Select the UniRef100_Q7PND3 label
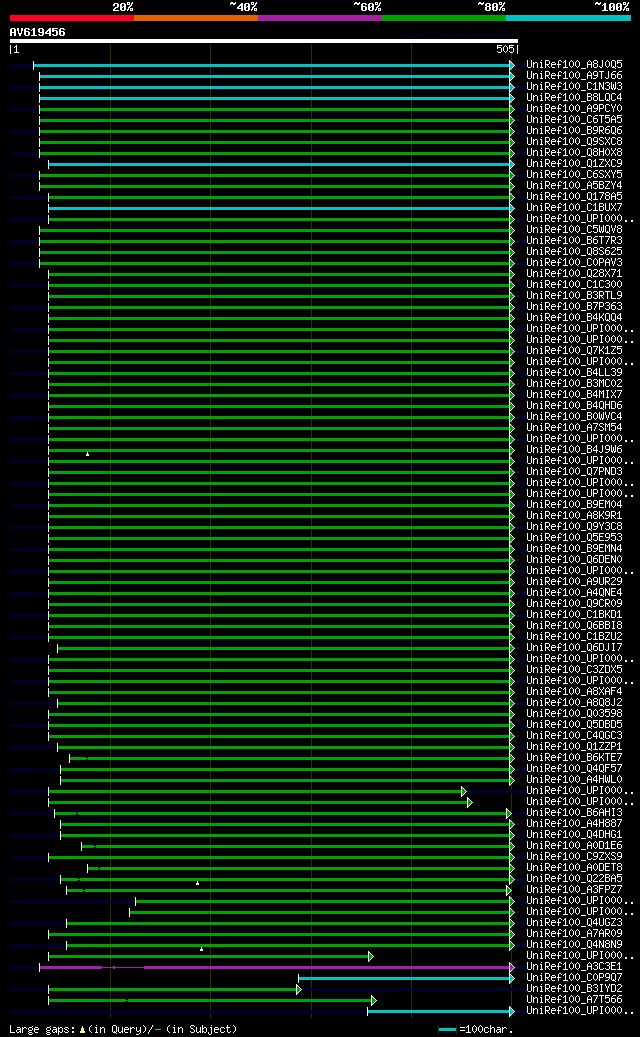The width and height of the screenshot is (640, 1037). tap(574, 472)
